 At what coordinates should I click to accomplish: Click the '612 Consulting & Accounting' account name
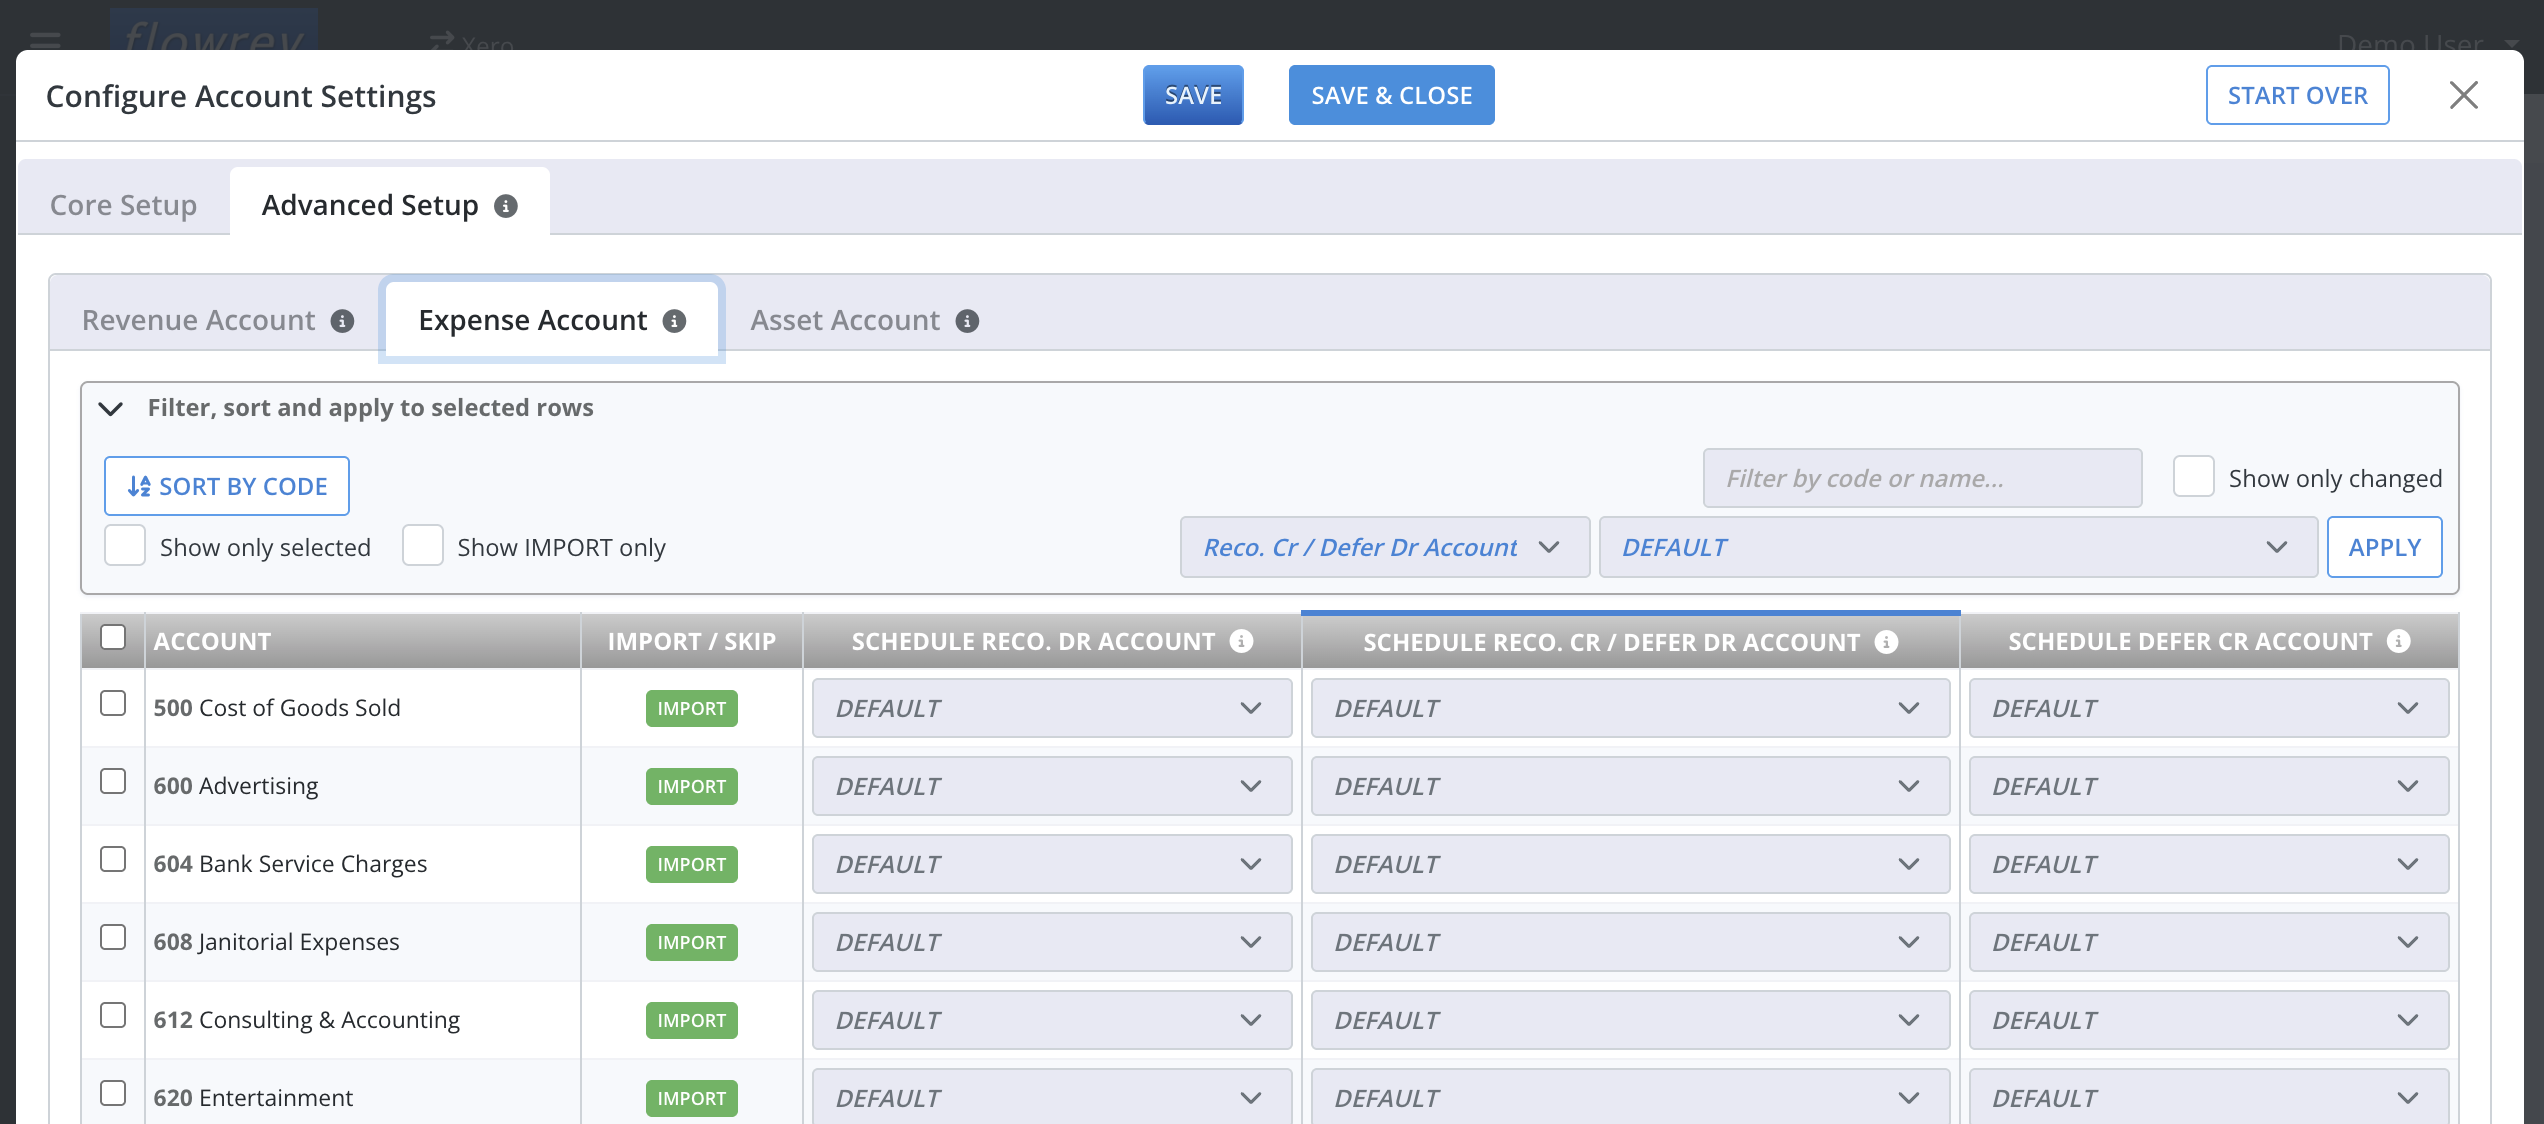coord(307,1020)
